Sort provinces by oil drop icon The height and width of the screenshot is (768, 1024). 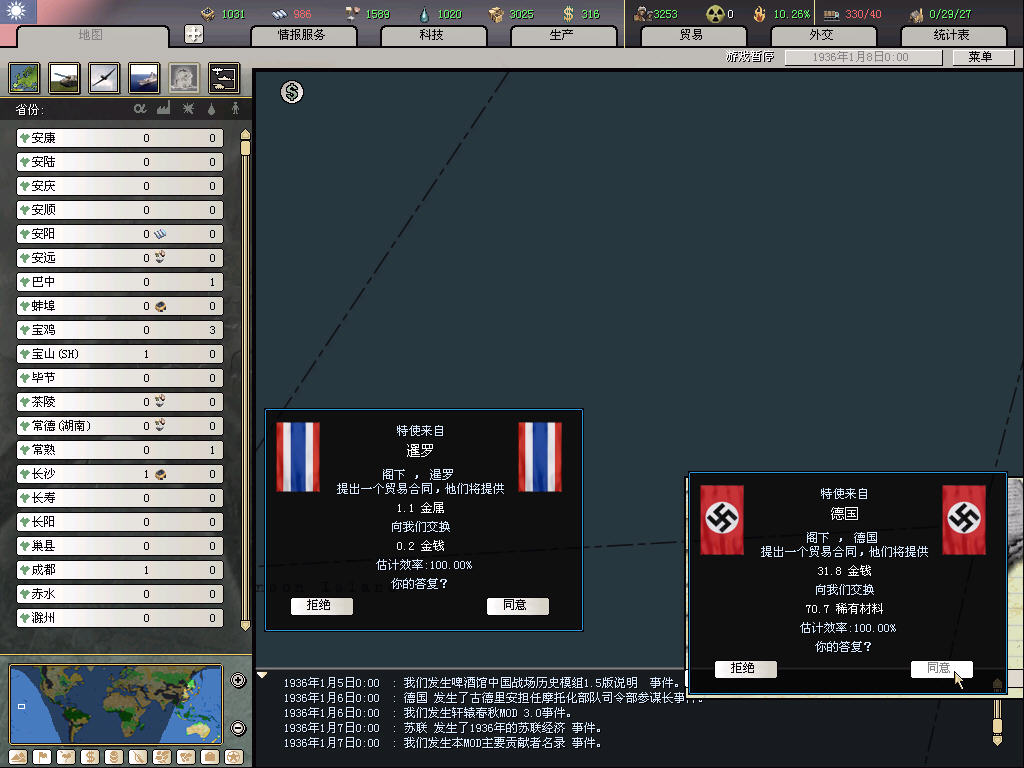212,108
